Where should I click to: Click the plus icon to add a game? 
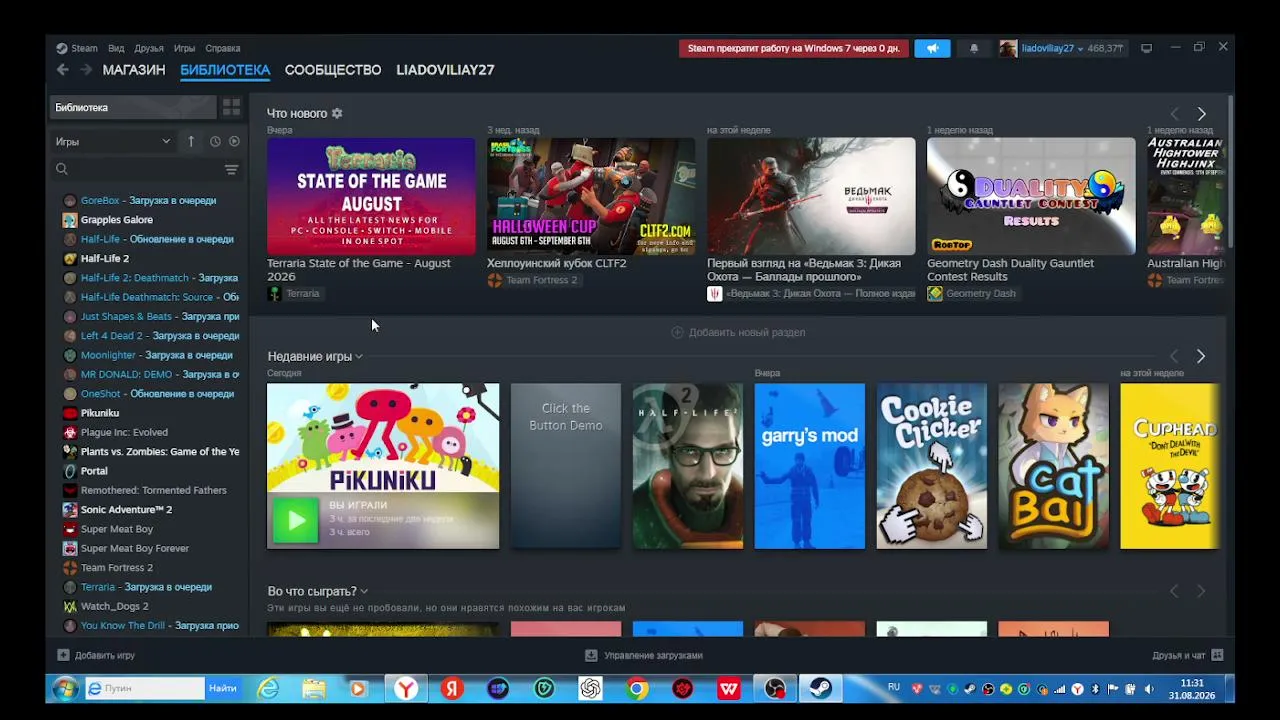pos(63,655)
